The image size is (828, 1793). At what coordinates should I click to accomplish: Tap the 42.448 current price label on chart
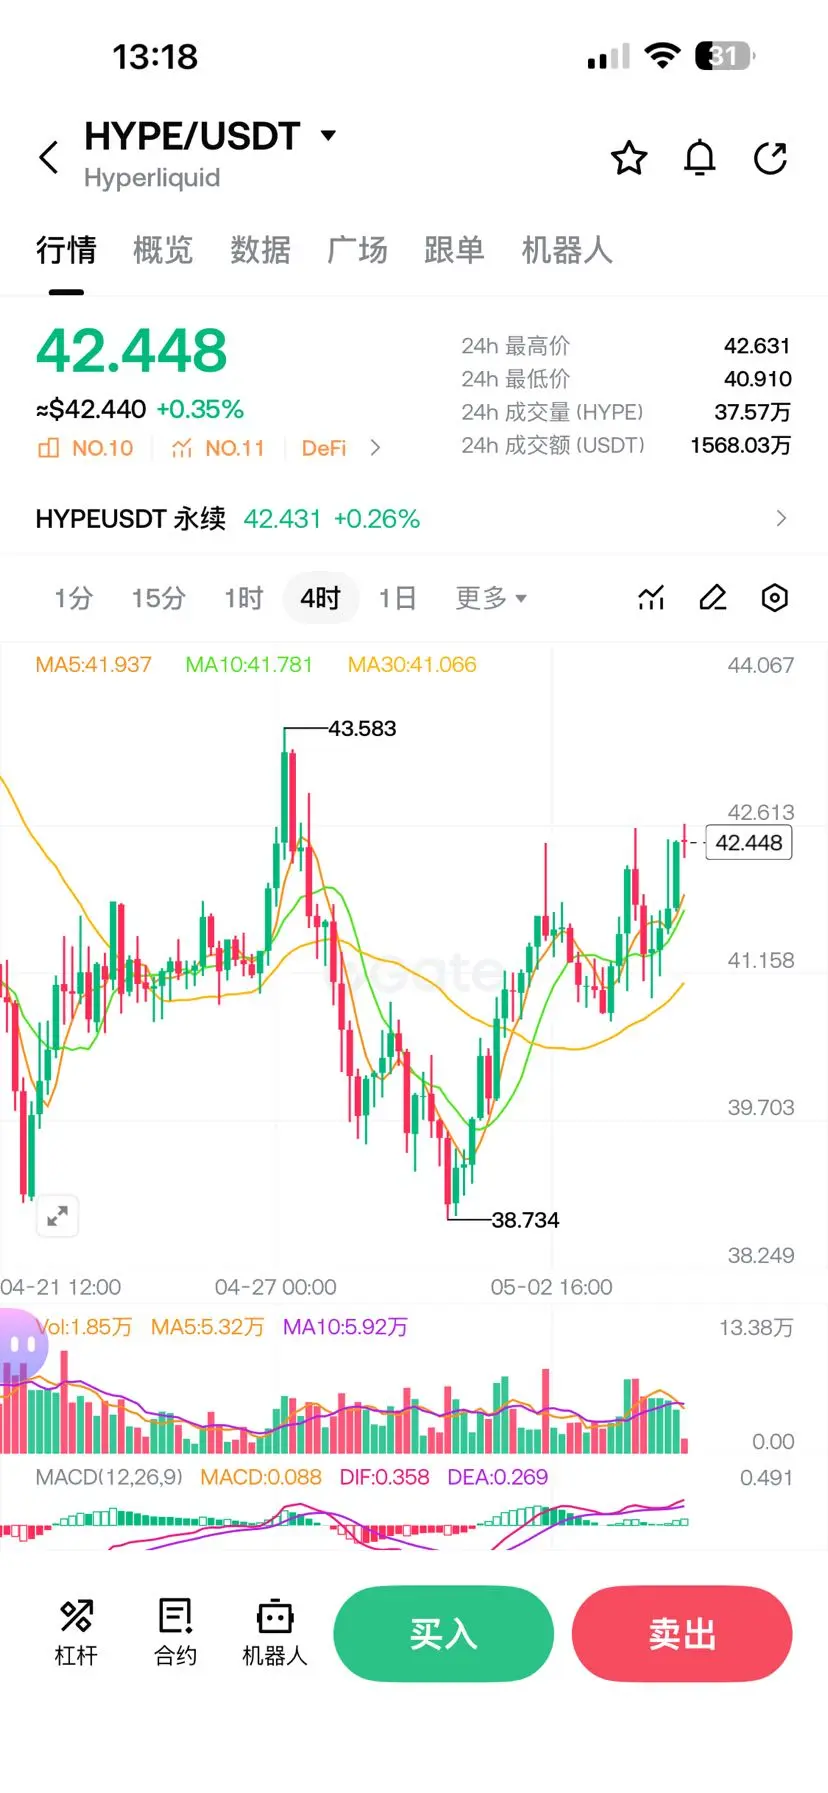click(x=749, y=842)
